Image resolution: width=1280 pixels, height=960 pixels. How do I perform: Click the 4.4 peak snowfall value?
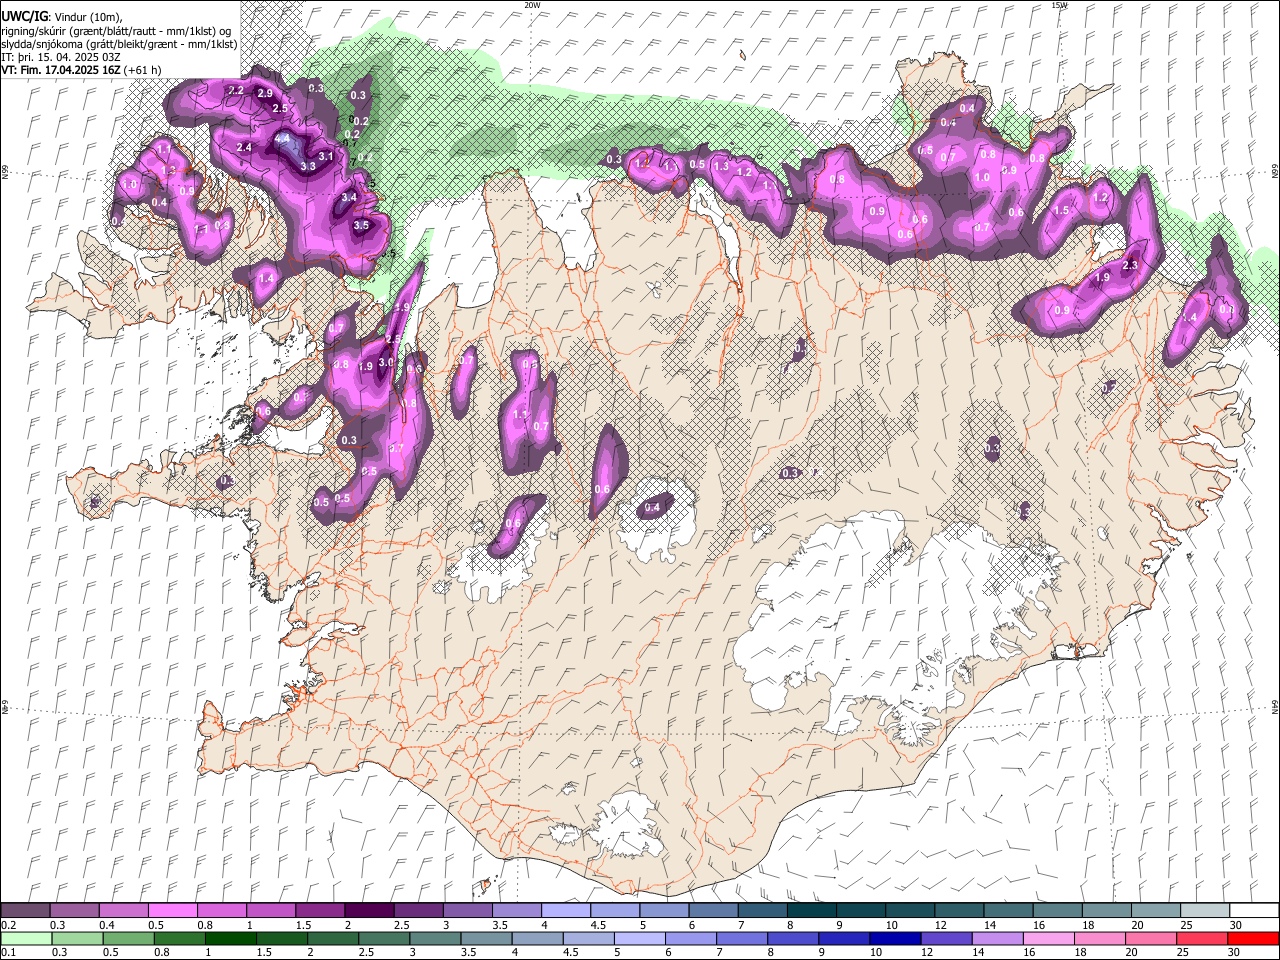282,138
